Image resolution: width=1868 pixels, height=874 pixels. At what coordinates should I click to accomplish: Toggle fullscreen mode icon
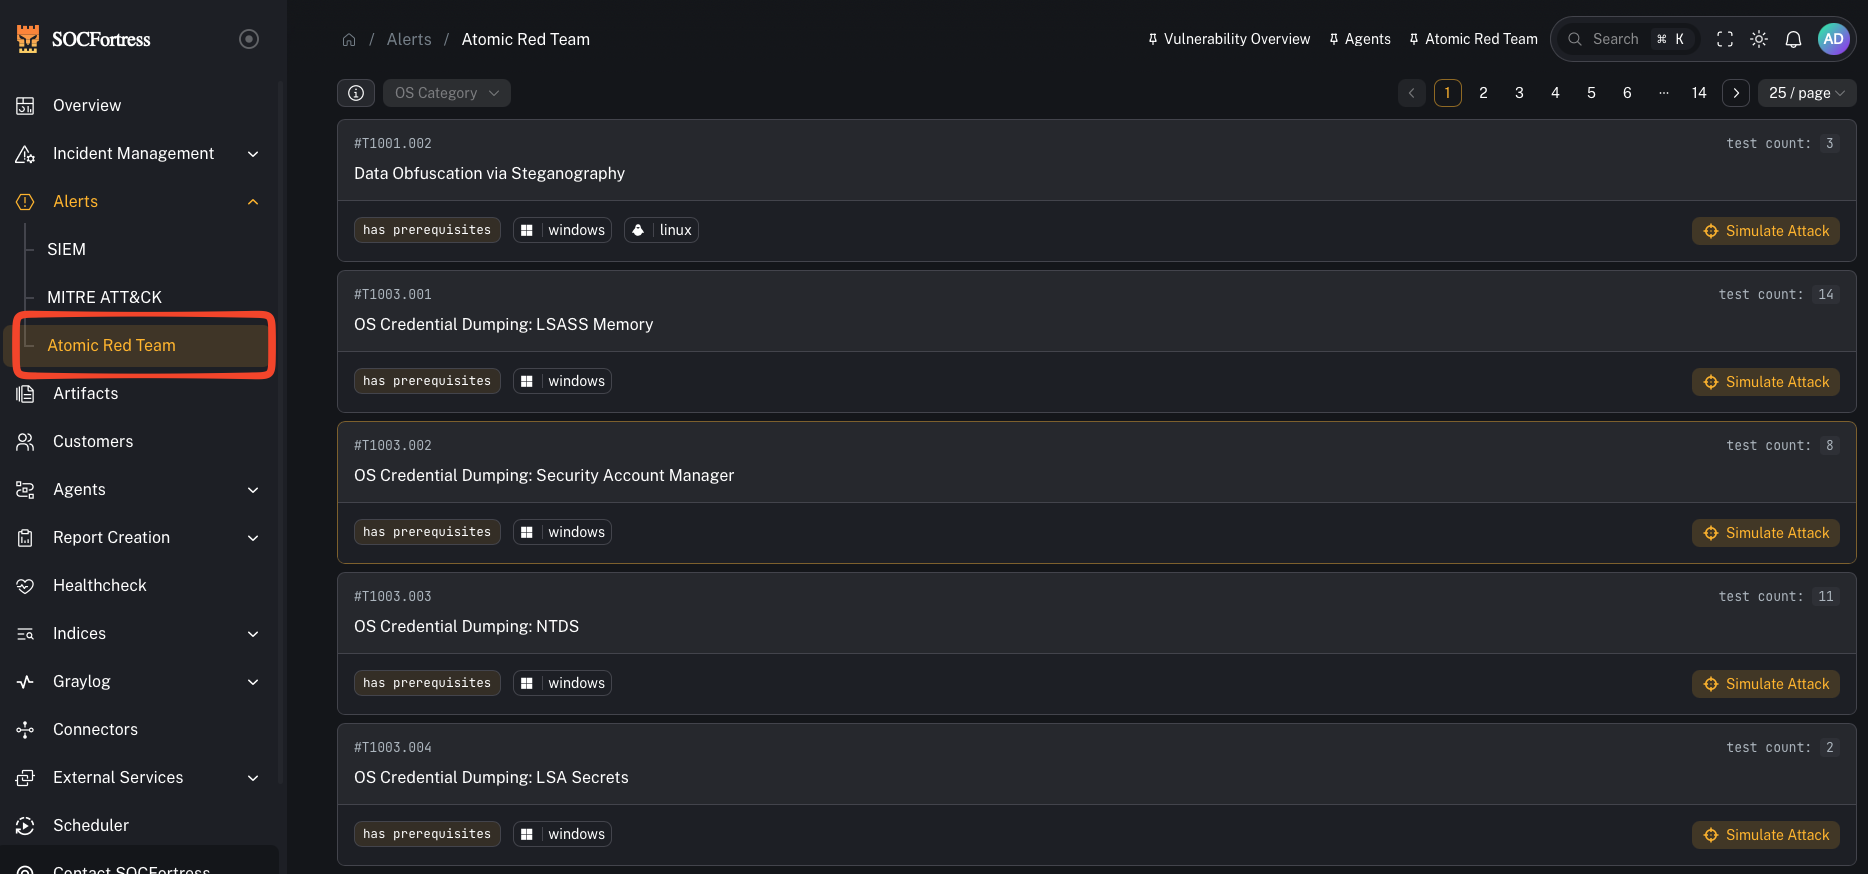pos(1725,39)
